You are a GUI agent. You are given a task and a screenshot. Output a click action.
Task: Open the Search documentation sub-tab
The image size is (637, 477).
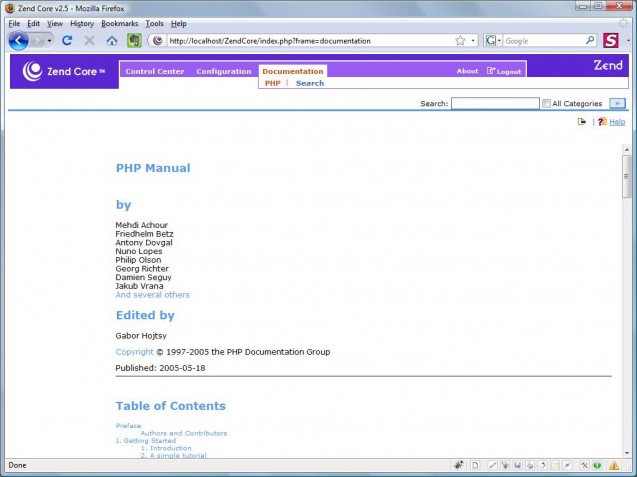(310, 83)
